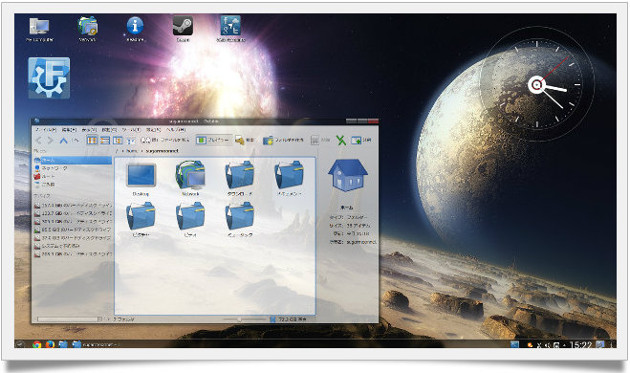Select the Desktop folder in the file view
The width and height of the screenshot is (630, 373).
(141, 179)
